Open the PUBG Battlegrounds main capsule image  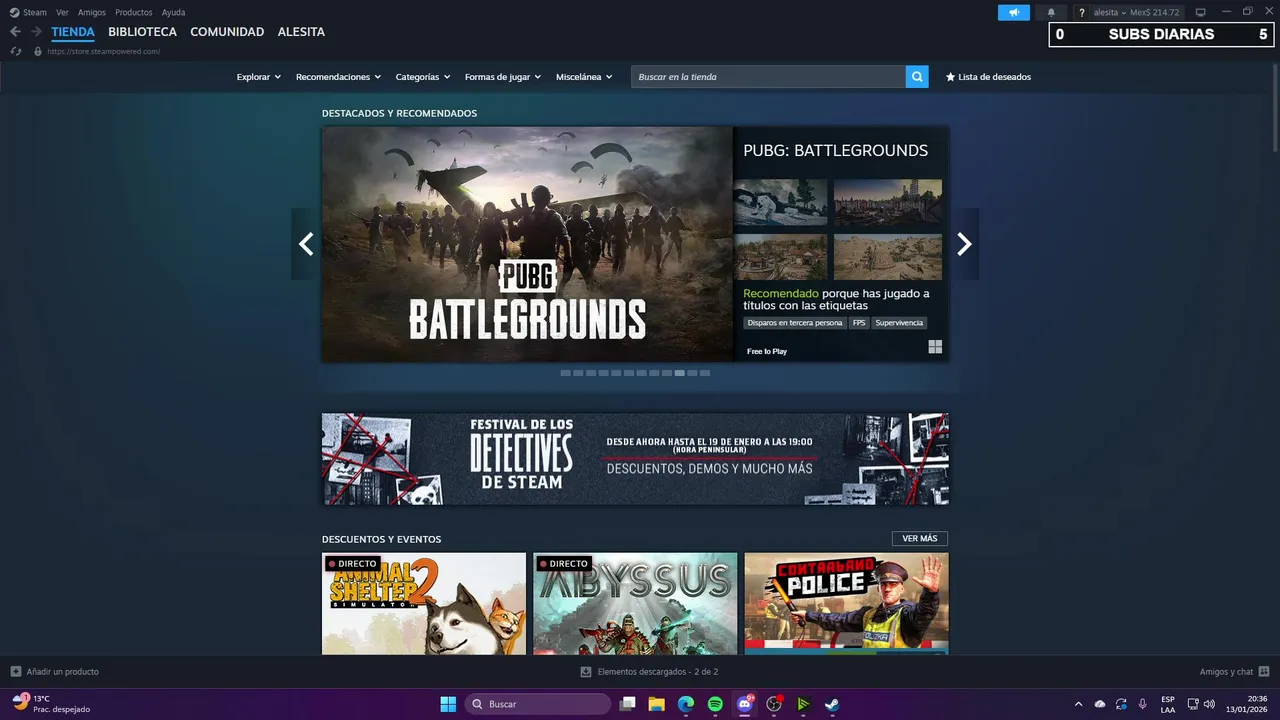(x=527, y=244)
